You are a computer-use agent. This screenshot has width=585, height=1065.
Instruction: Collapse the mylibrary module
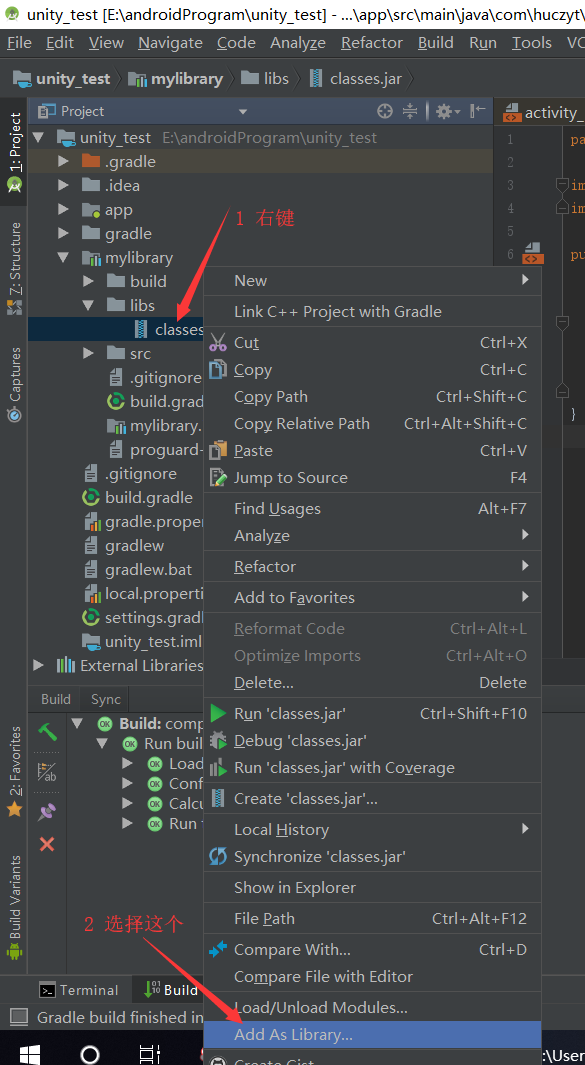pos(63,257)
